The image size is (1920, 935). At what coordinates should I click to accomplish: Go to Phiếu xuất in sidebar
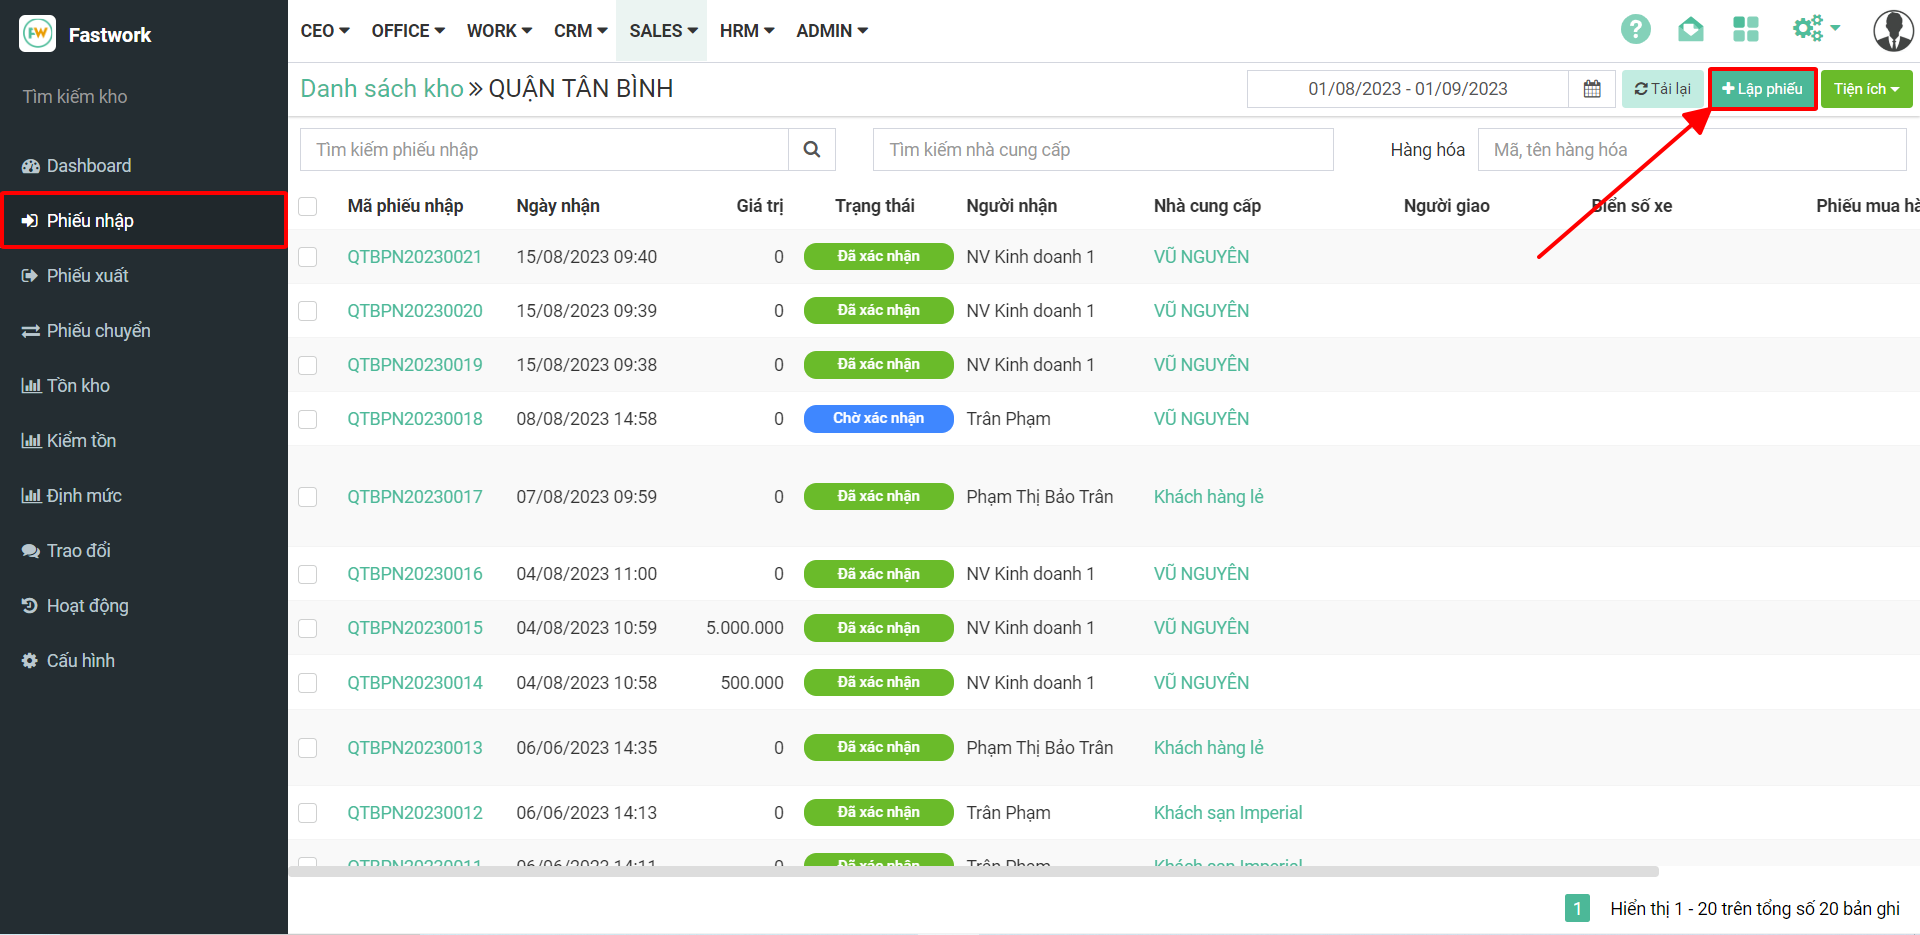(x=88, y=276)
